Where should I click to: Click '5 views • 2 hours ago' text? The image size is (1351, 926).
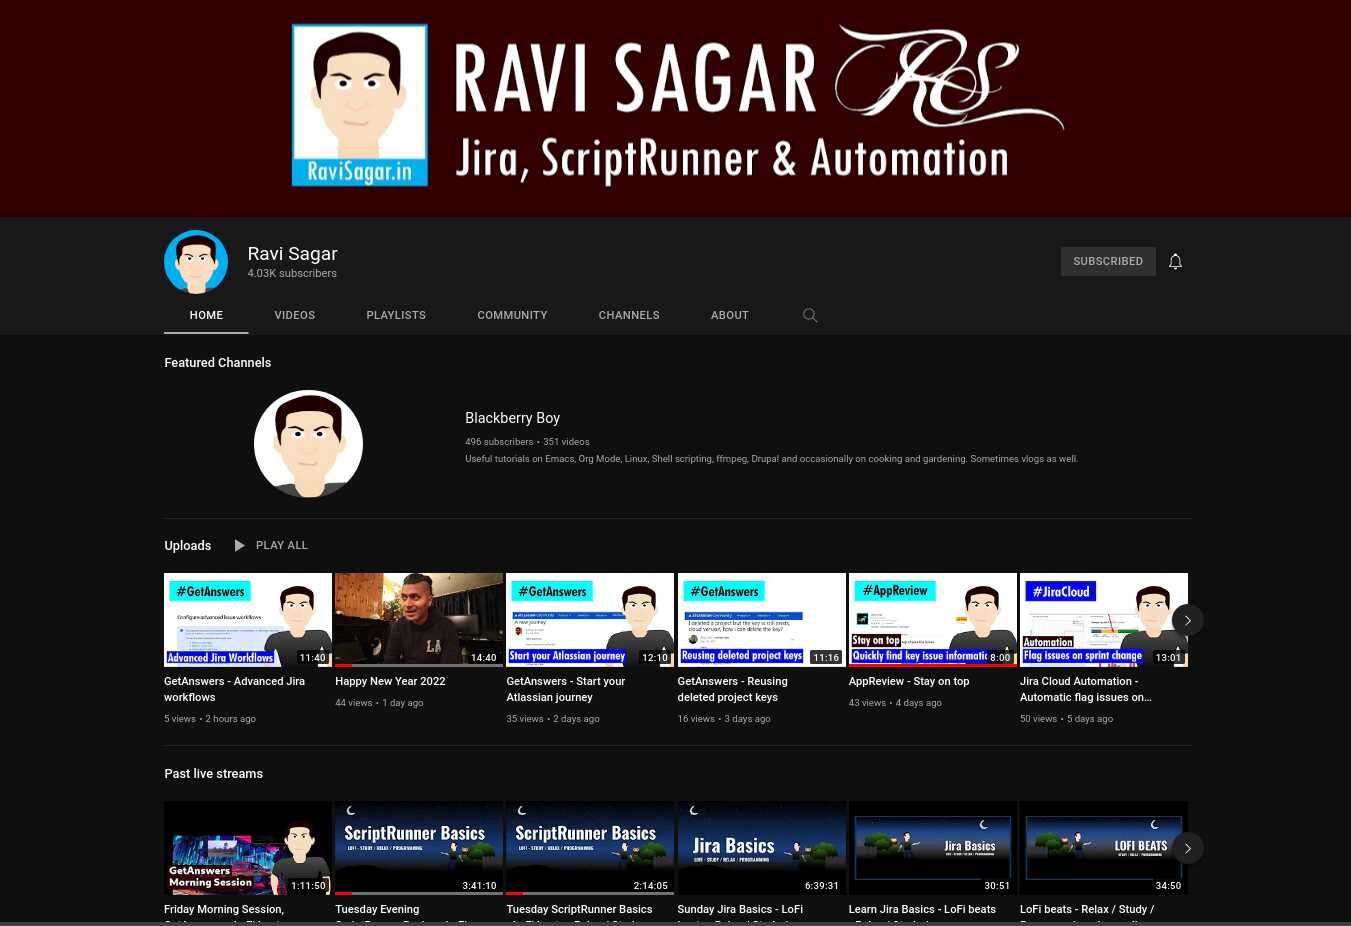click(210, 719)
